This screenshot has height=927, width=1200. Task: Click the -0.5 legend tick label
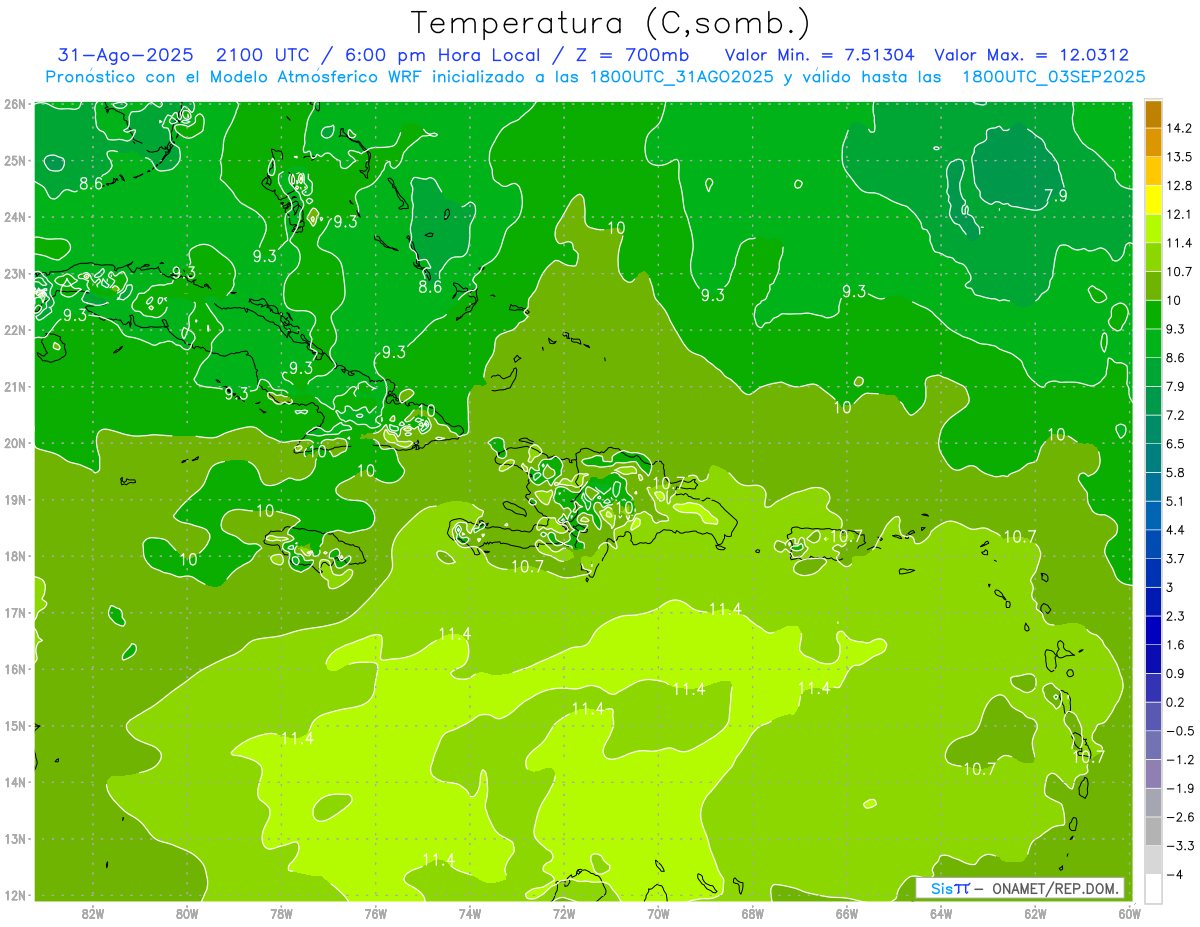pyautogui.click(x=1180, y=730)
